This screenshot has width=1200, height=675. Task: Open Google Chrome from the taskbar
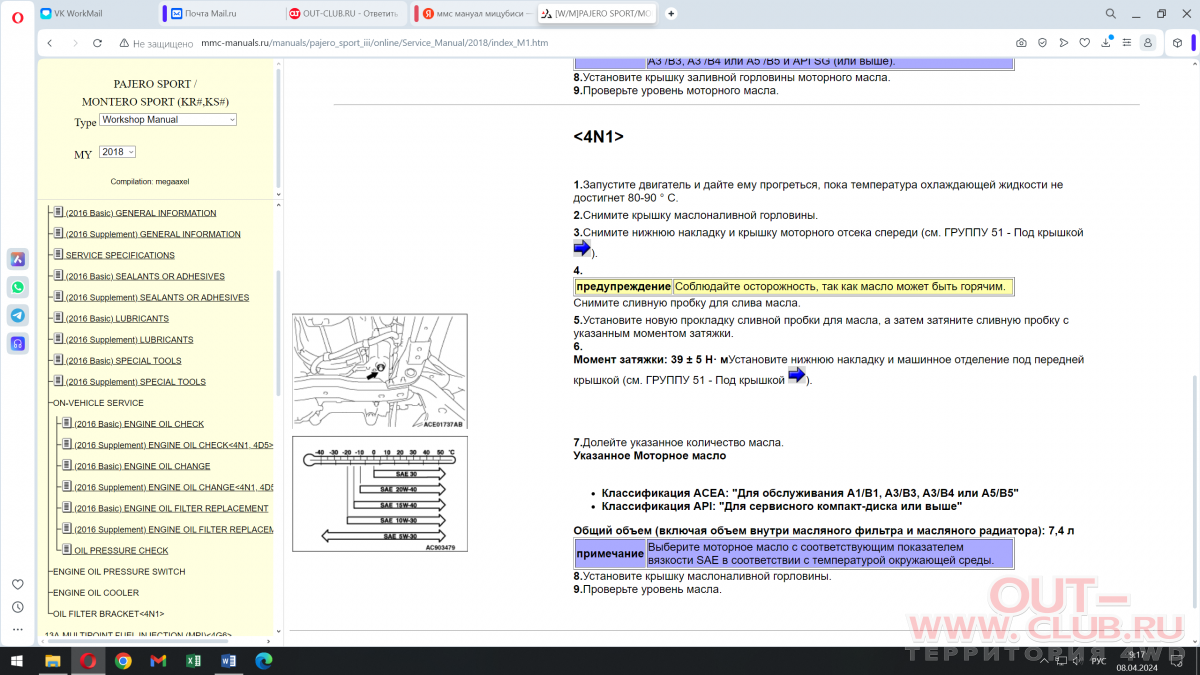click(x=123, y=661)
